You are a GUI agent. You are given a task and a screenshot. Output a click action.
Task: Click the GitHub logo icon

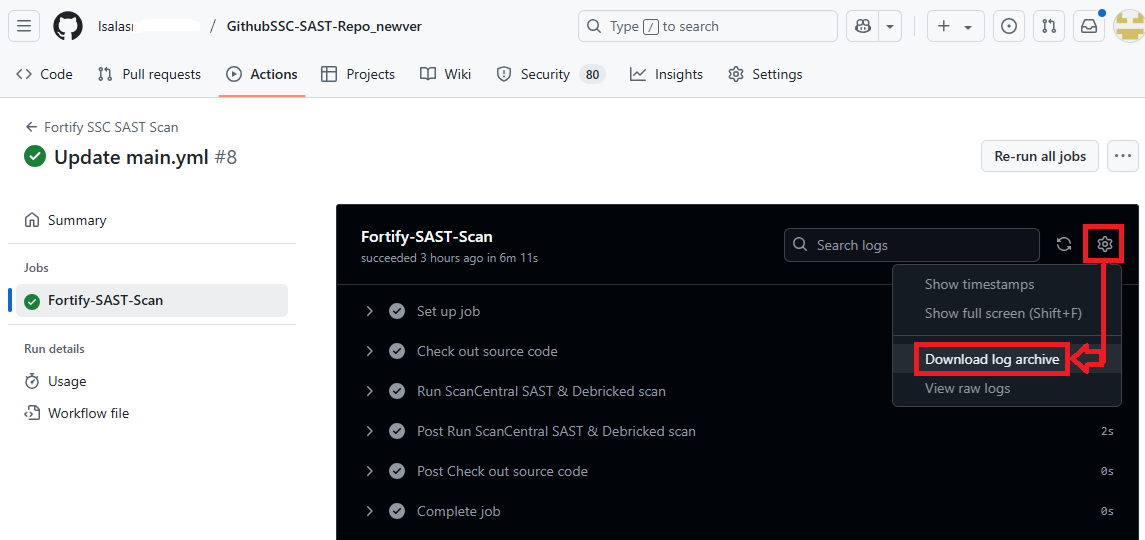point(68,26)
